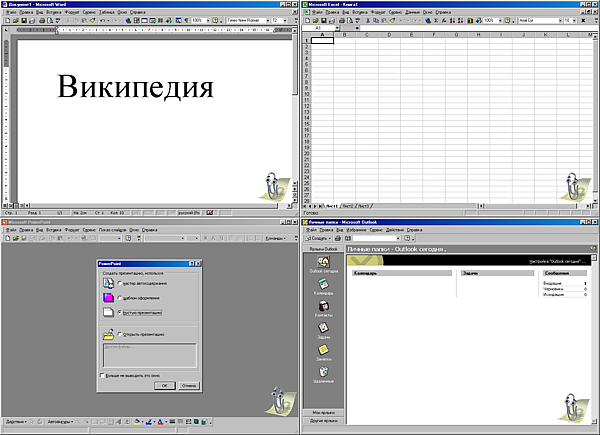This screenshot has height=435, width=600.
Task: Select the AutoContent Wizard radio option
Action: pyautogui.click(x=119, y=283)
